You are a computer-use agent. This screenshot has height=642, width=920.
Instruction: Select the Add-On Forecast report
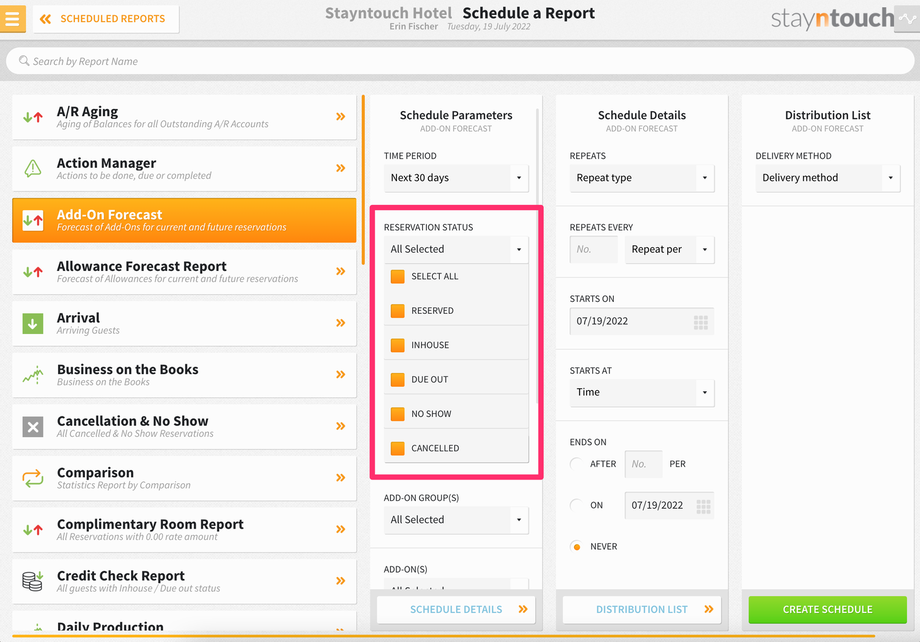pyautogui.click(x=184, y=220)
